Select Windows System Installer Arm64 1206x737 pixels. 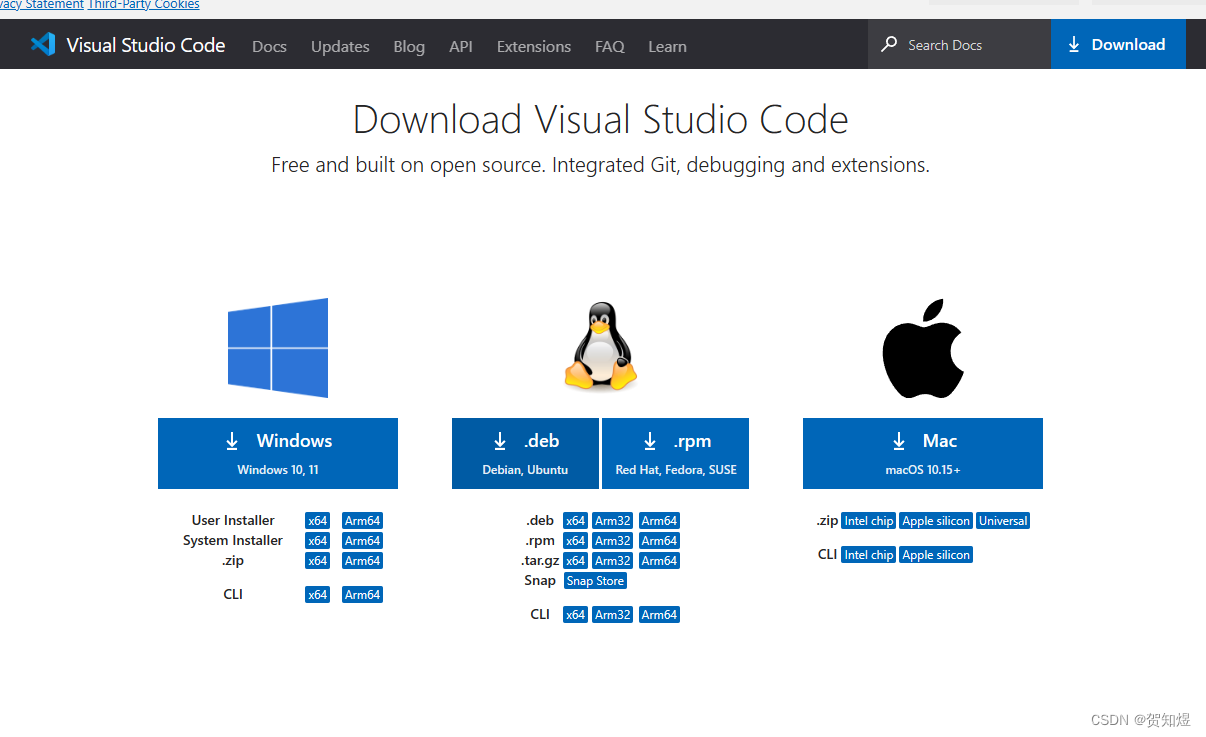[x=362, y=541]
